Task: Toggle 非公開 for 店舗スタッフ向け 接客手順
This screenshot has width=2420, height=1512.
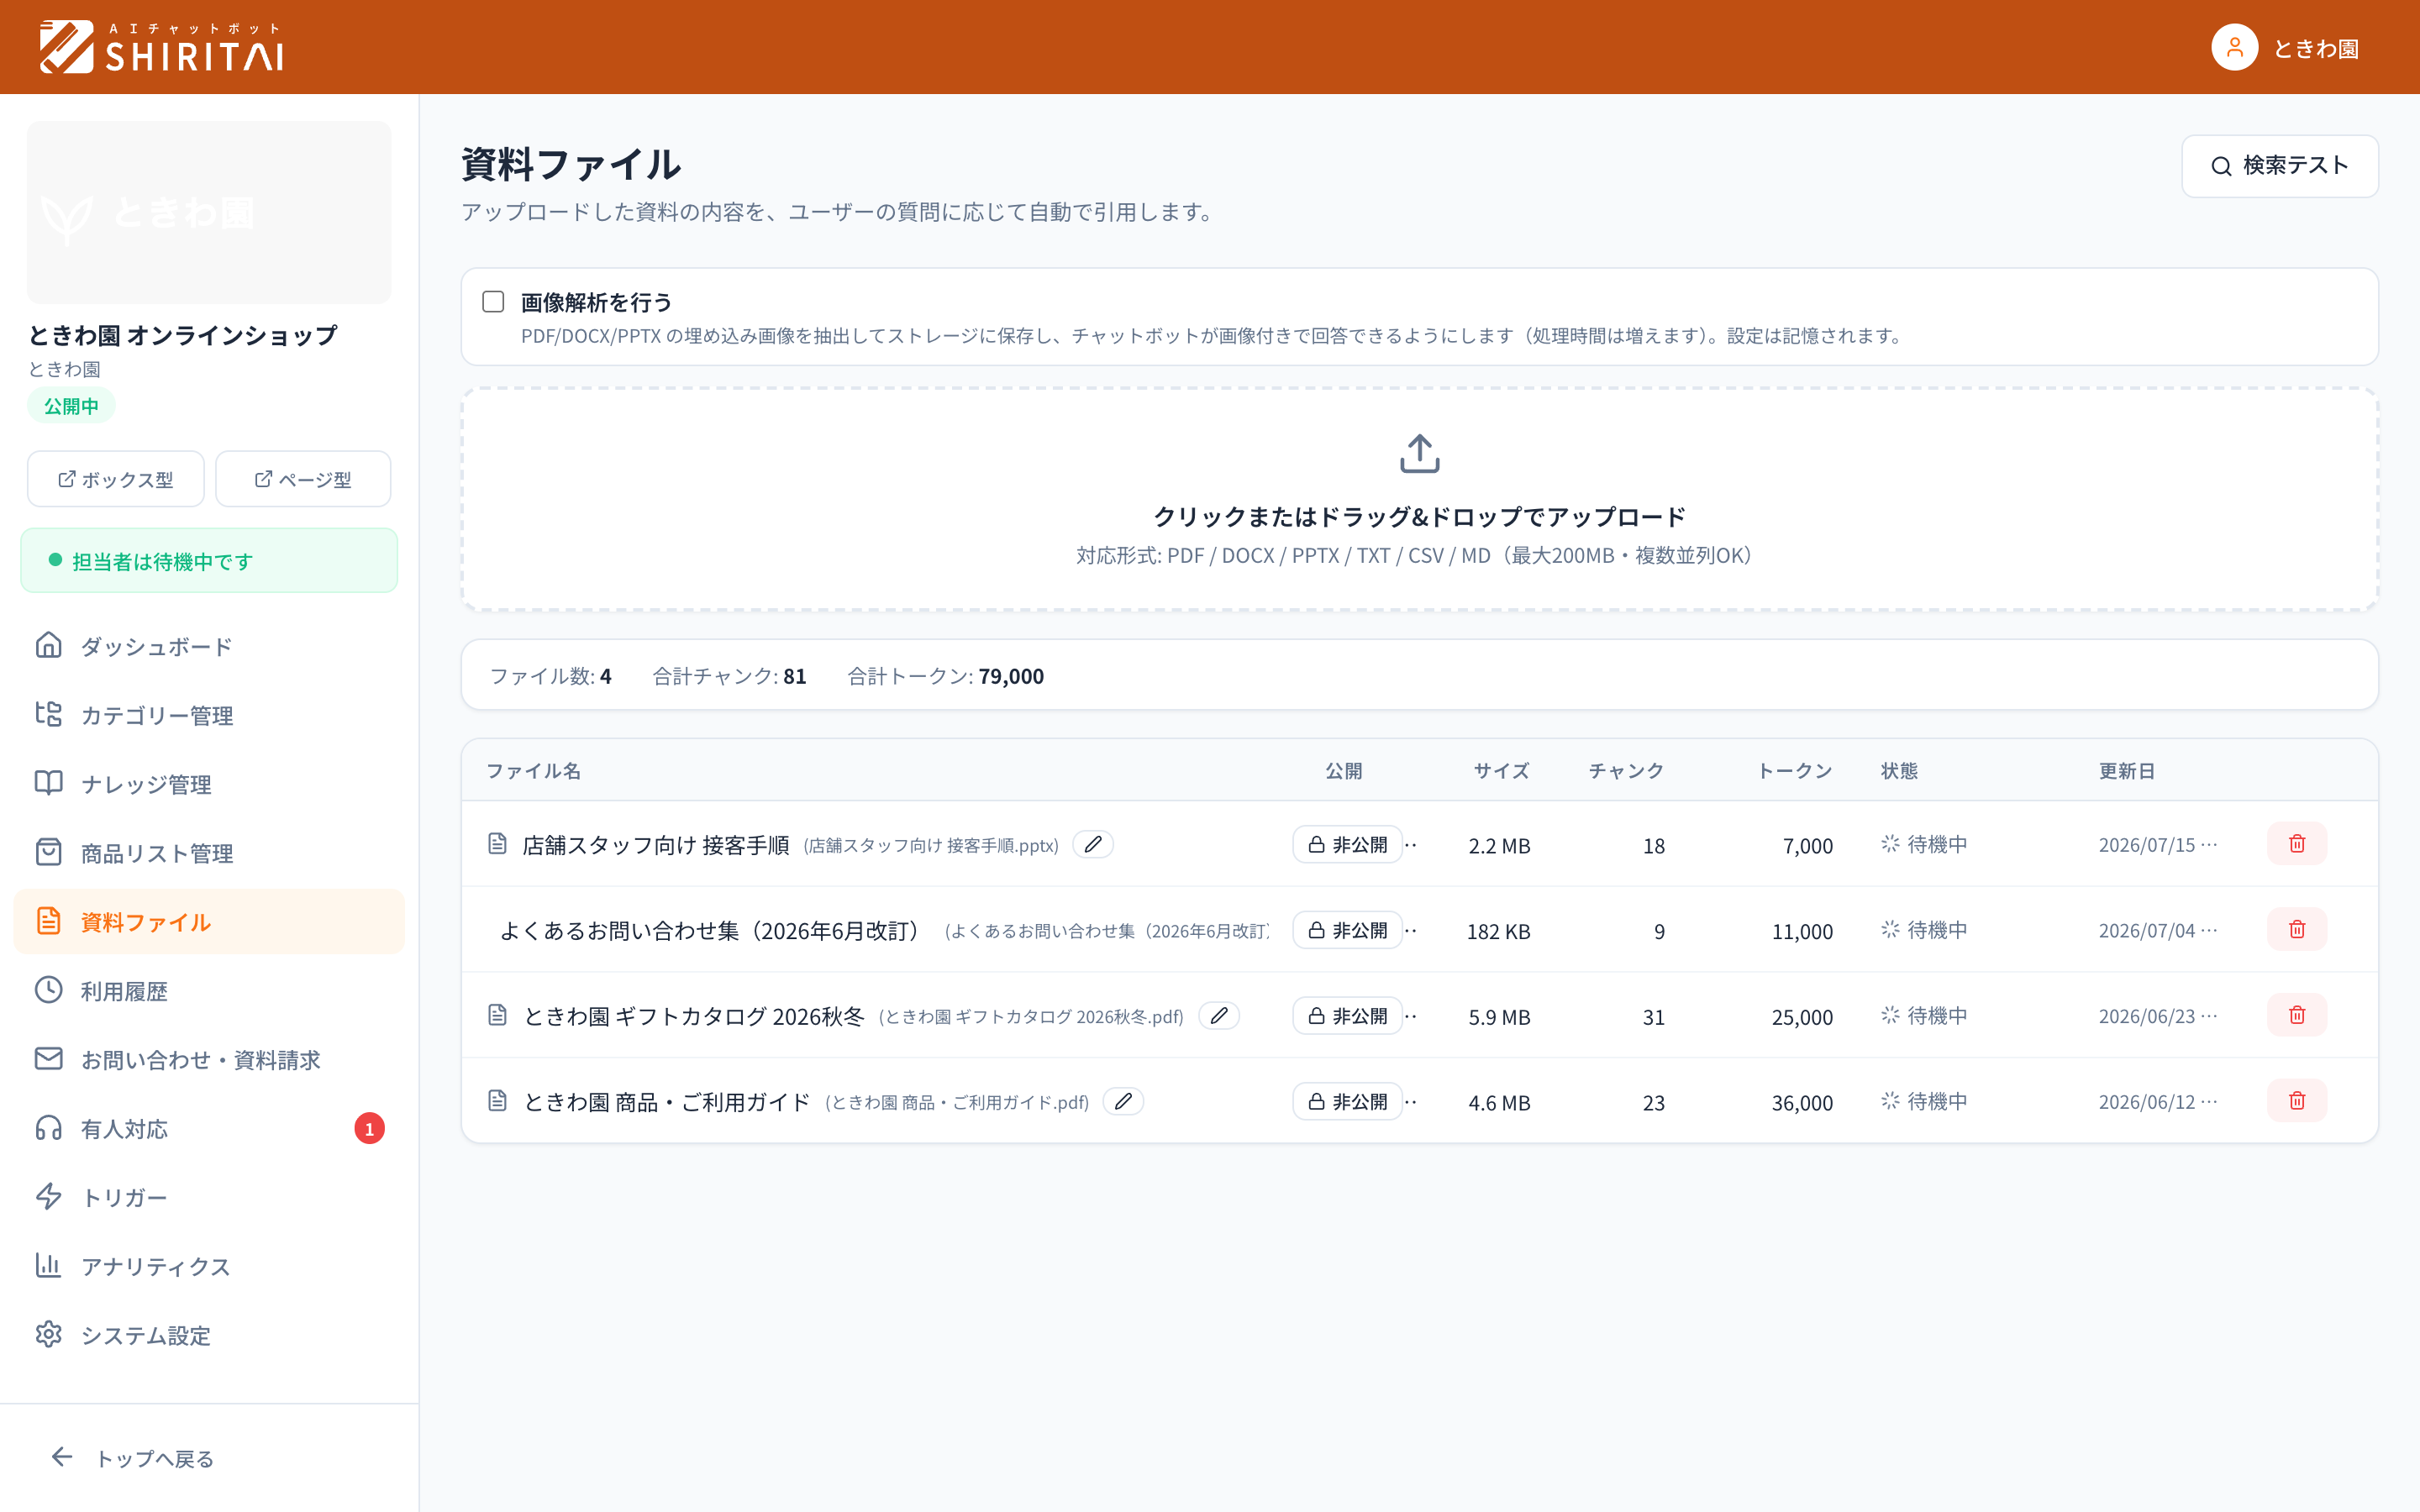Action: pos(1347,845)
